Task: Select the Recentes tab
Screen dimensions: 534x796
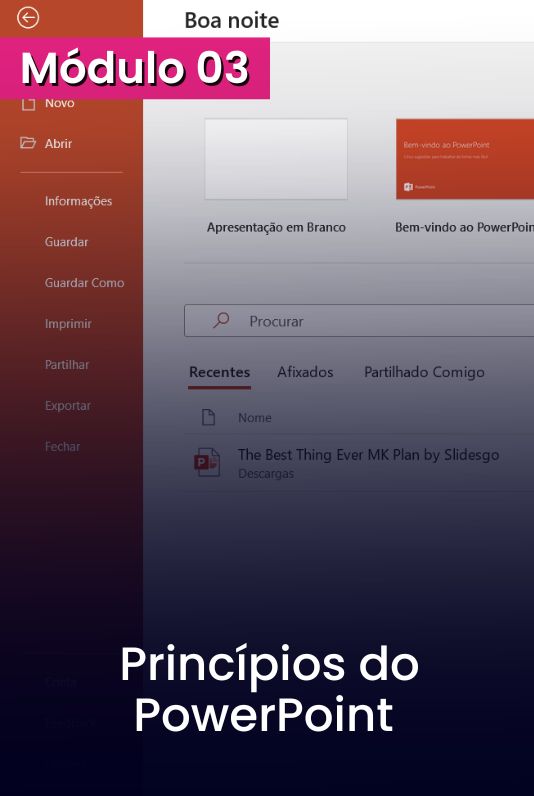Action: point(219,372)
